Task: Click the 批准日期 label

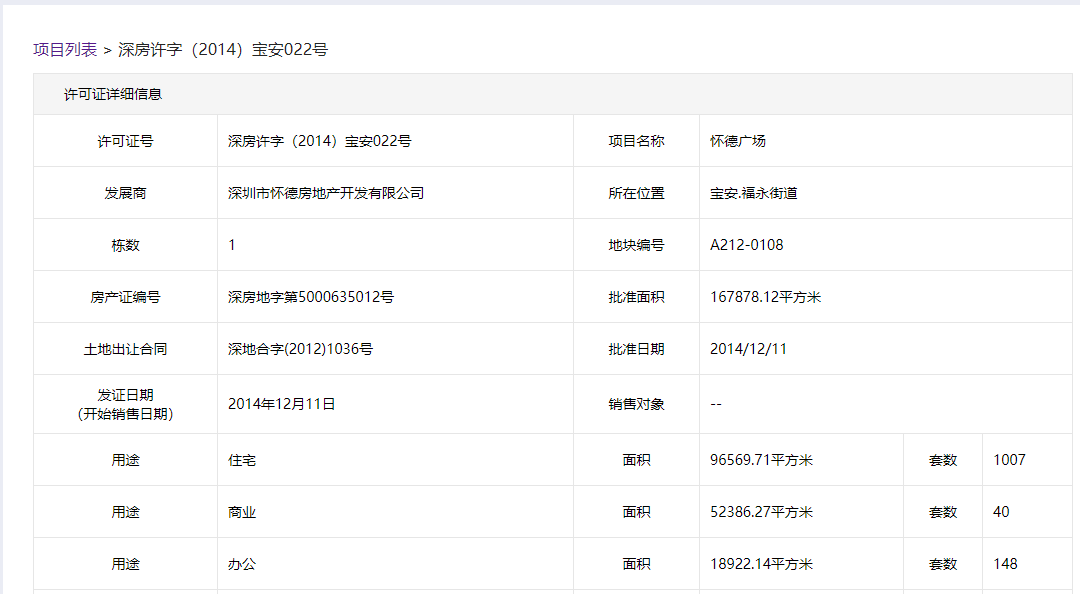Action: click(636, 349)
